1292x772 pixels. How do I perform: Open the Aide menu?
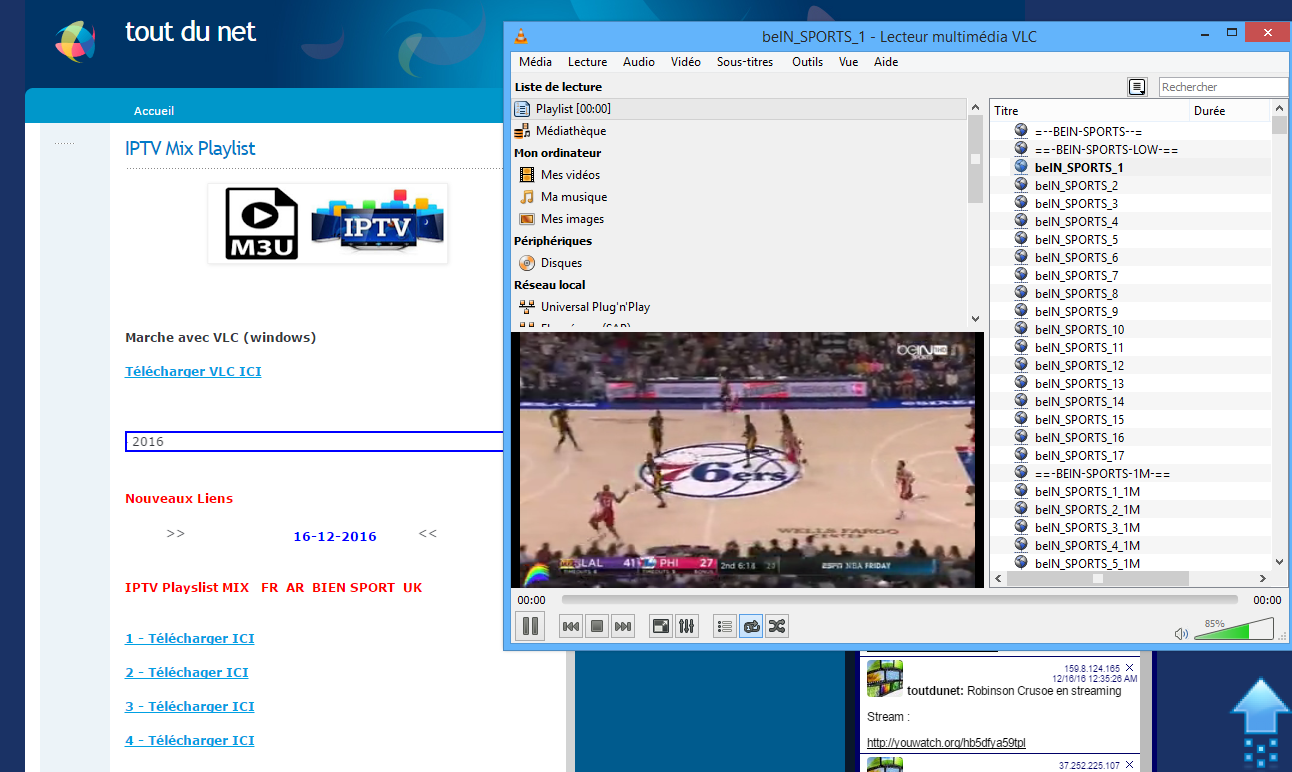(x=886, y=62)
